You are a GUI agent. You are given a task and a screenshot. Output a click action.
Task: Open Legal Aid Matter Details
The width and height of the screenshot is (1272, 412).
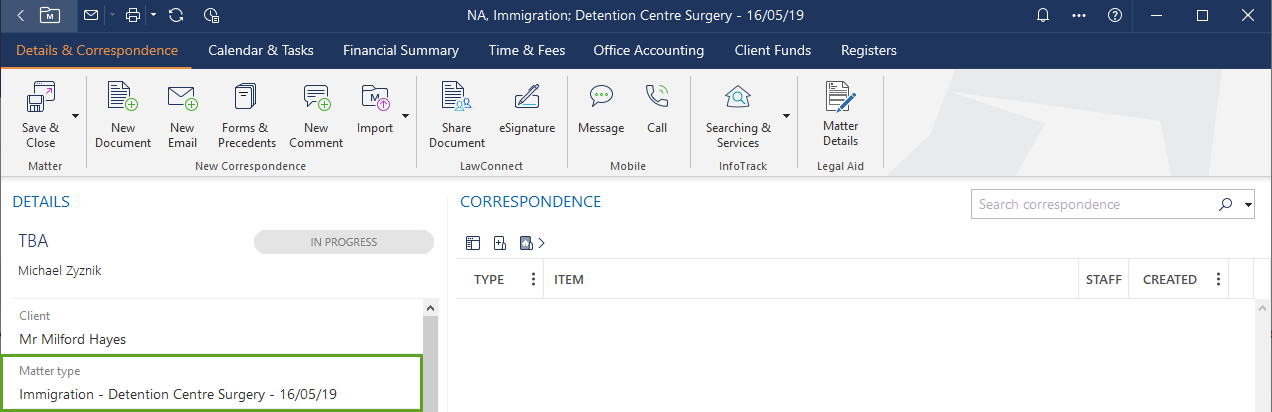(840, 98)
